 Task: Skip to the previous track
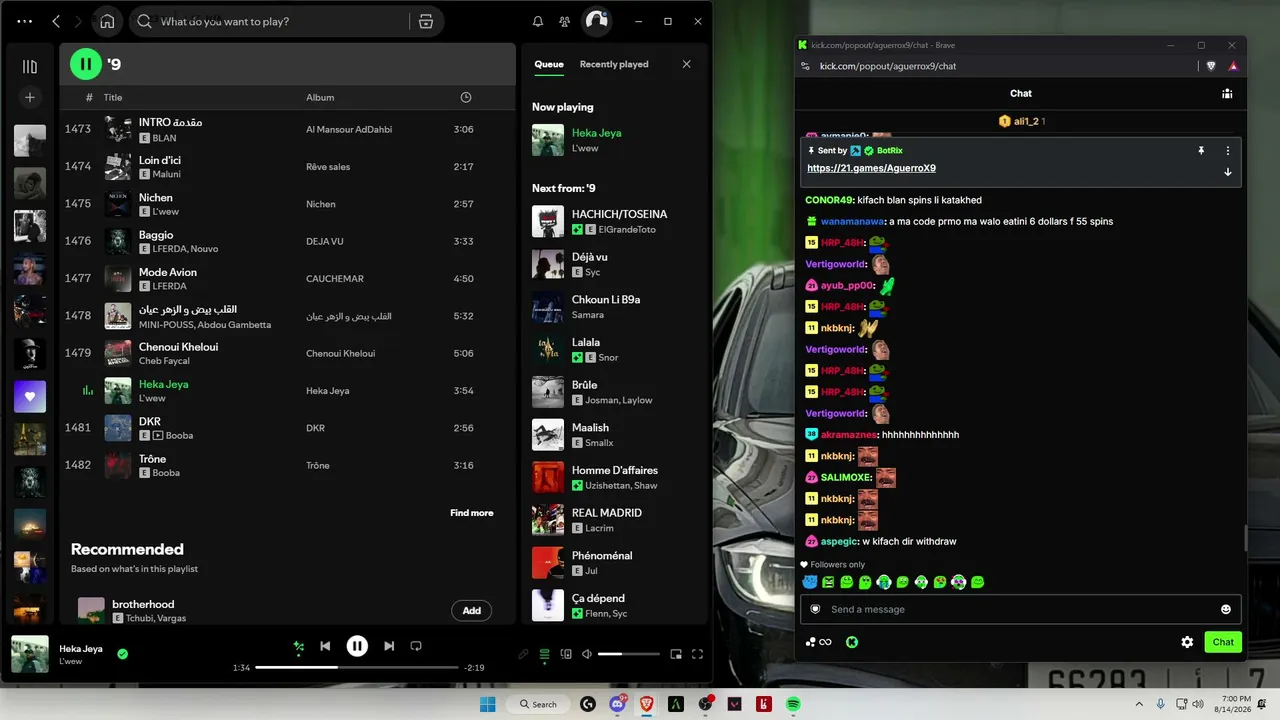pyautogui.click(x=325, y=646)
